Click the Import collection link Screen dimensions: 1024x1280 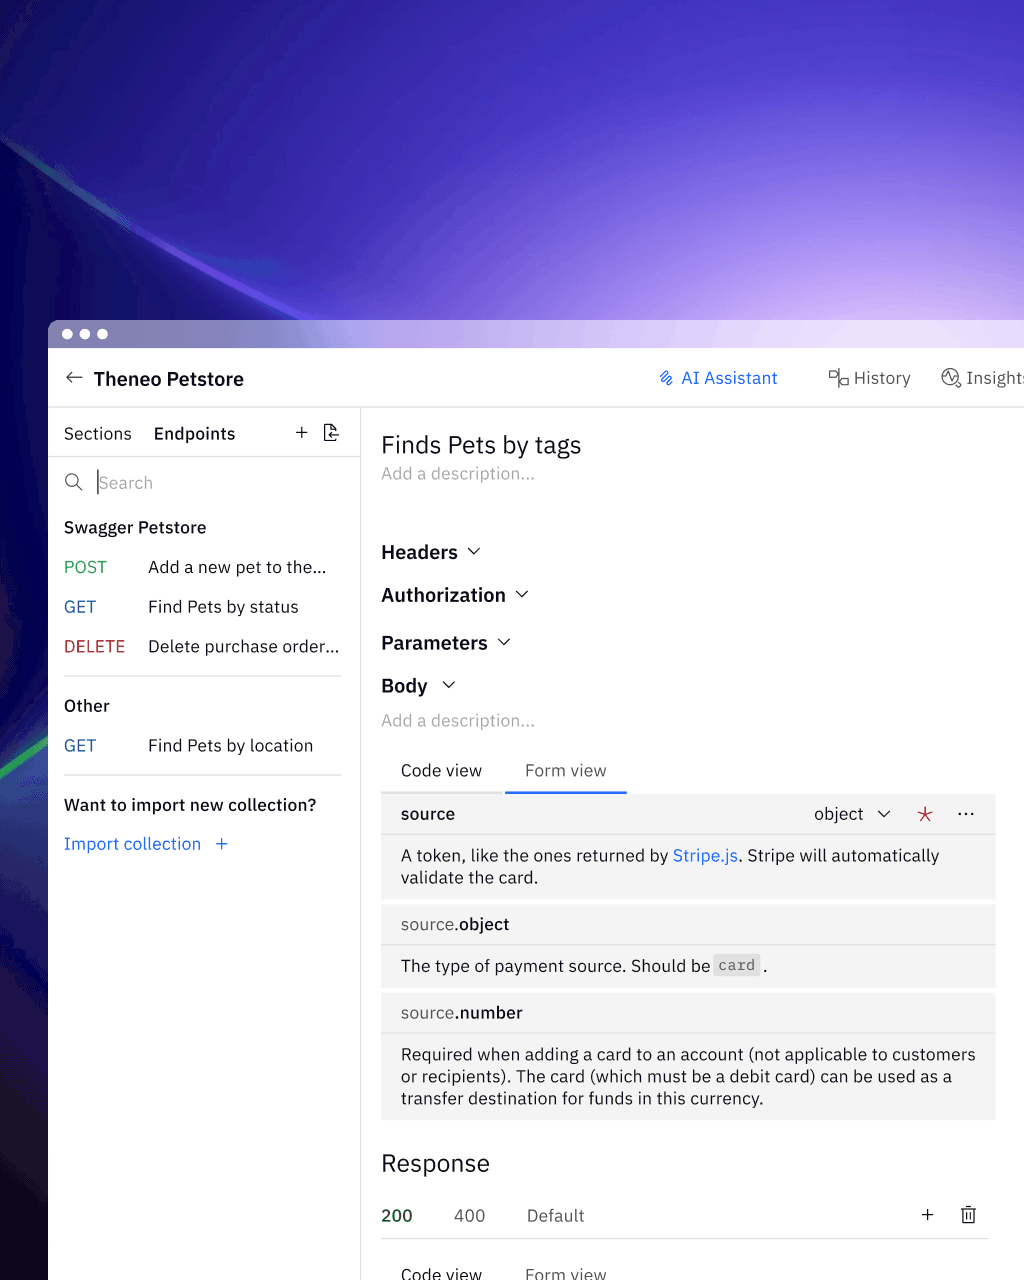tap(132, 844)
